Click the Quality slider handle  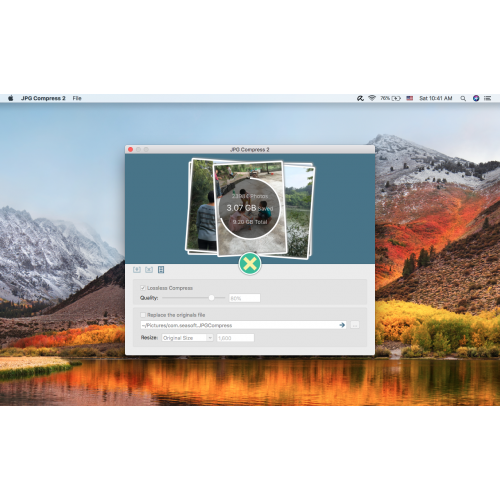[x=211, y=298]
